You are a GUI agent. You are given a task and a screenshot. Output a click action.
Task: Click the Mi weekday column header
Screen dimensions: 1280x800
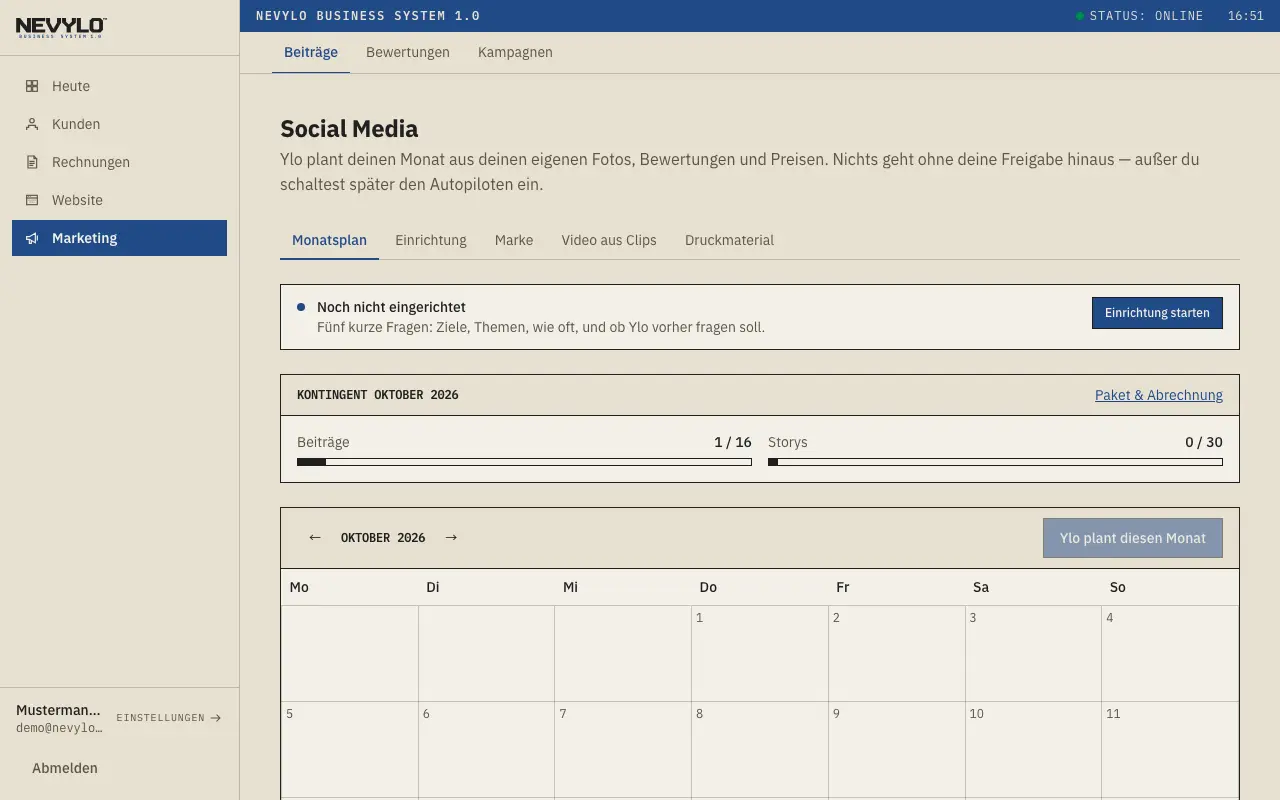click(x=571, y=587)
